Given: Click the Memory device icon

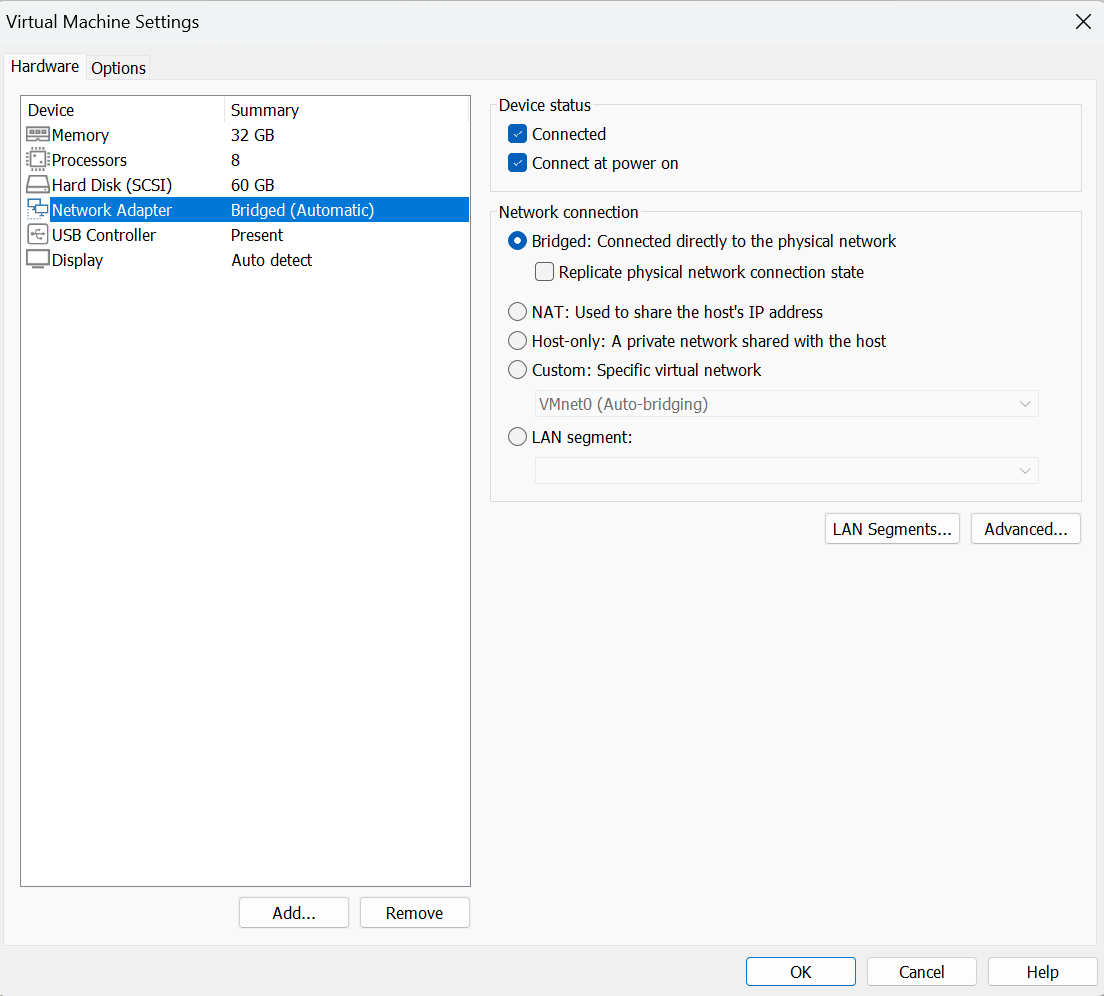Looking at the screenshot, I should coord(38,134).
